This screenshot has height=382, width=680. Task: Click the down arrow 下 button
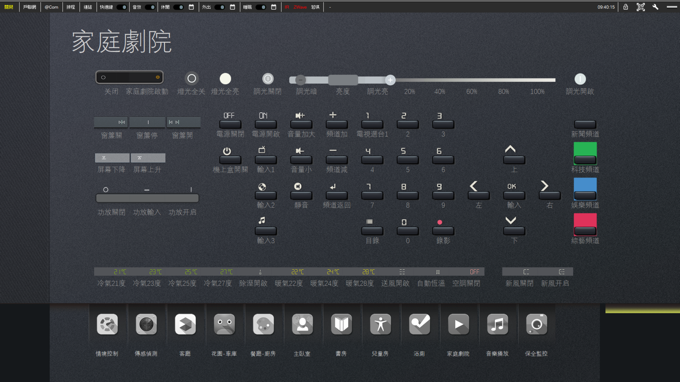[x=514, y=231]
